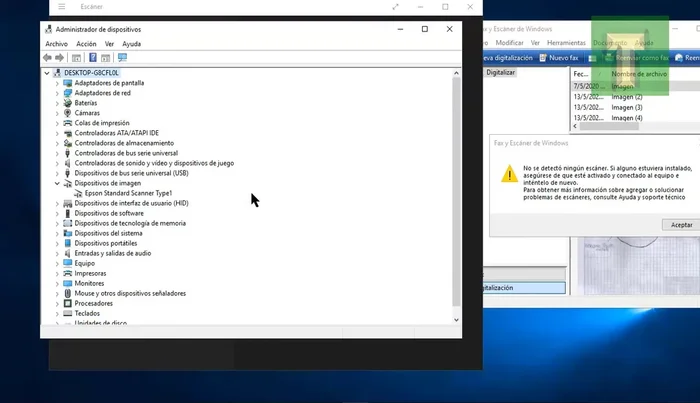Expand the Monitores tree node
The image size is (700, 403).
tap(57, 283)
